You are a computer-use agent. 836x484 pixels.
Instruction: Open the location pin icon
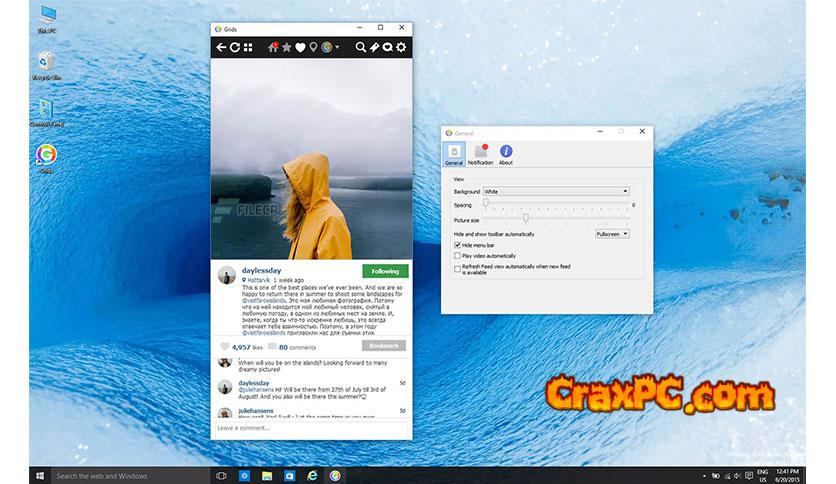[x=312, y=47]
